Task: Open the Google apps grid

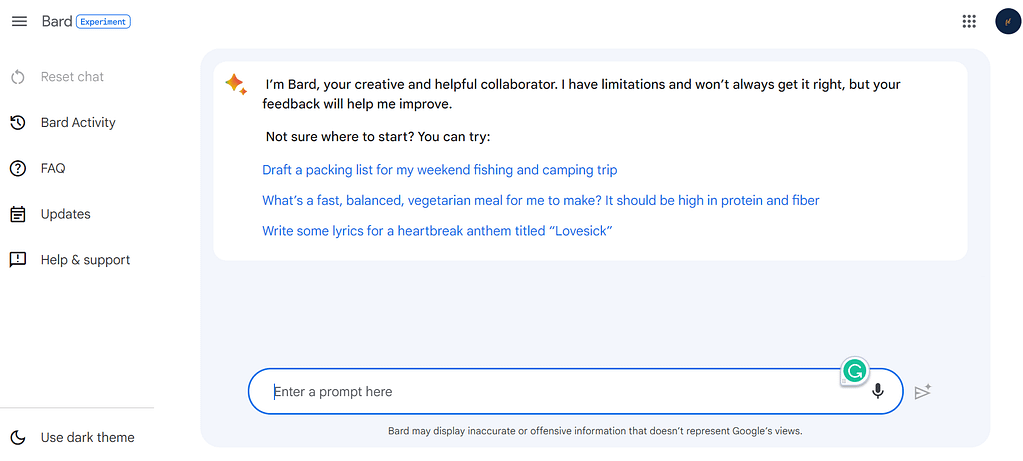Action: (x=969, y=22)
